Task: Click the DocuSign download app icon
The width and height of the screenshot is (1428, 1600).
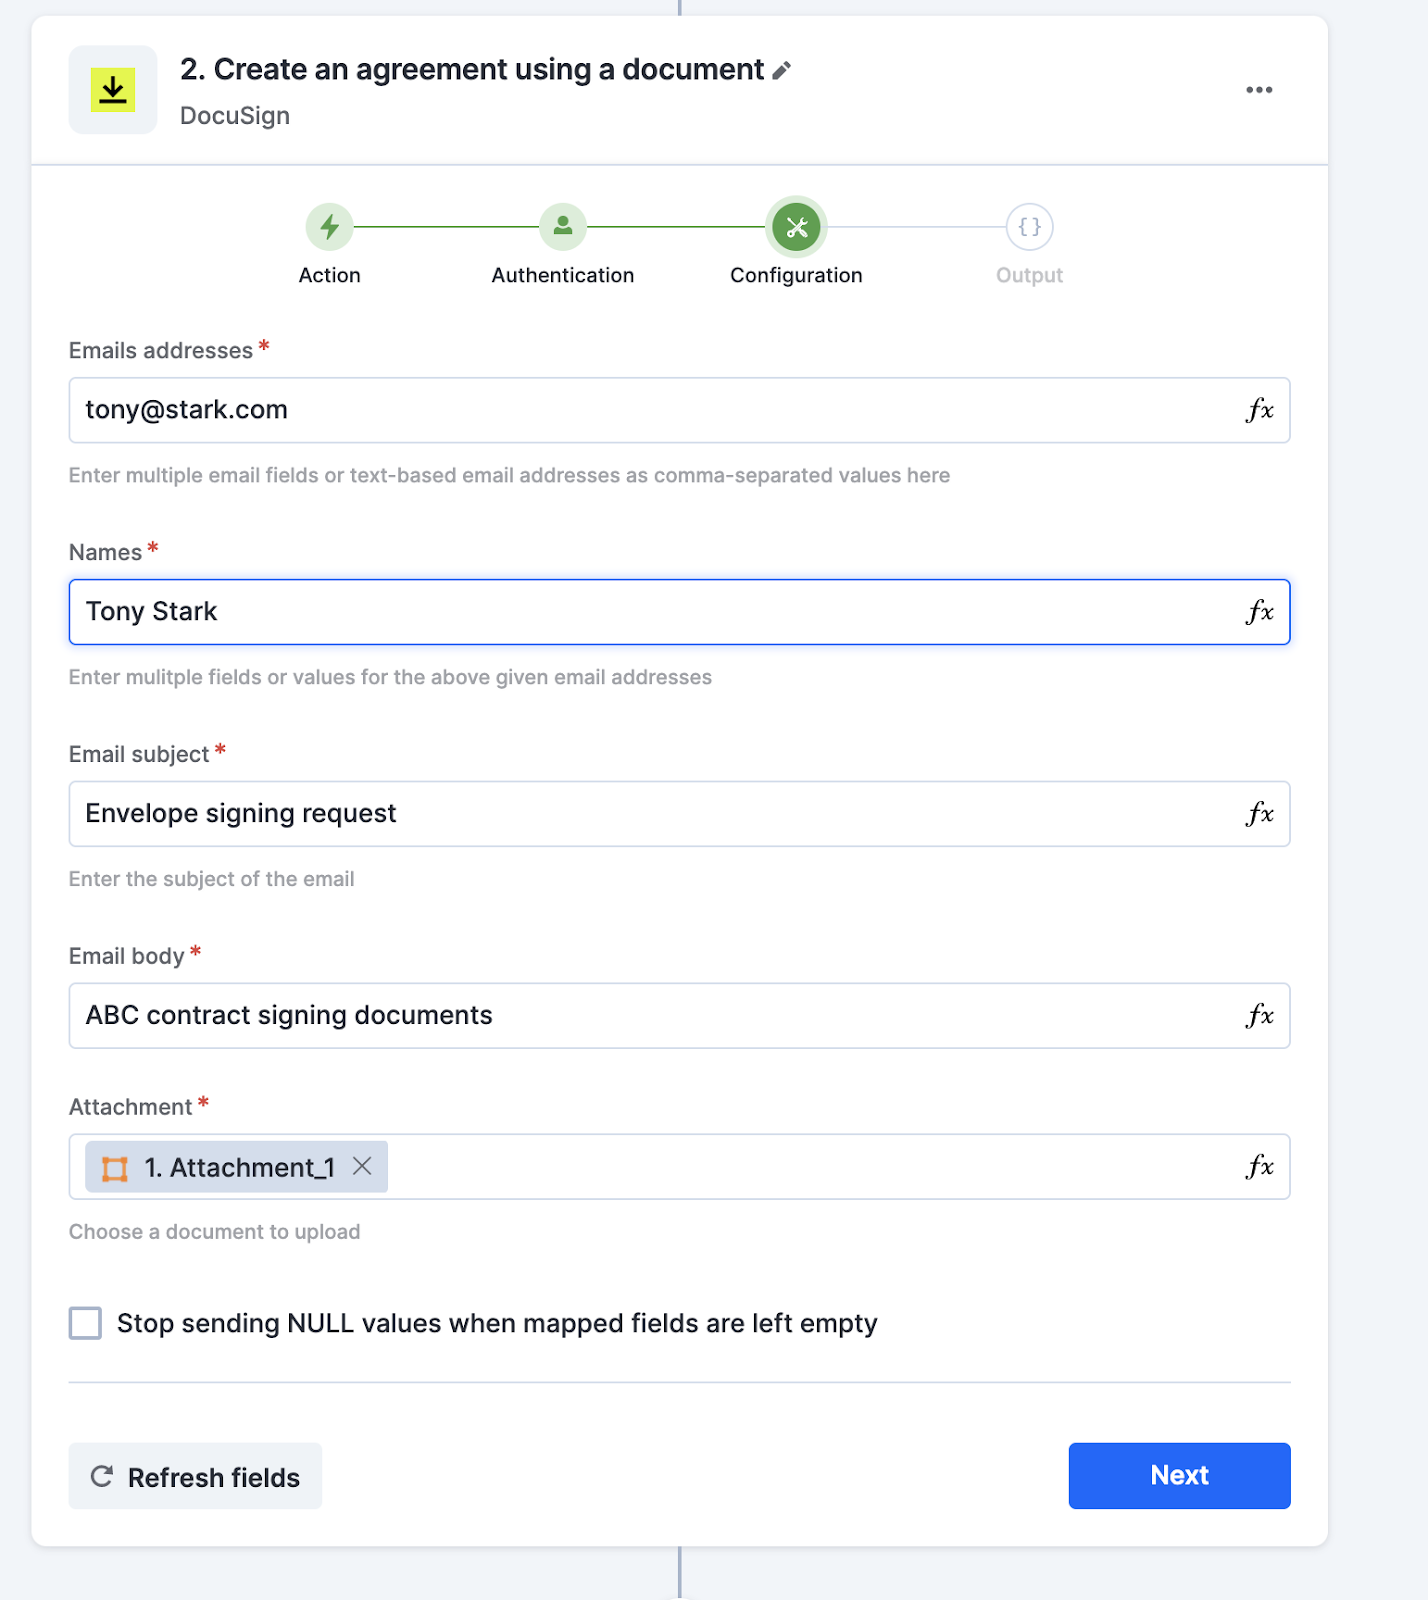Action: 113,90
